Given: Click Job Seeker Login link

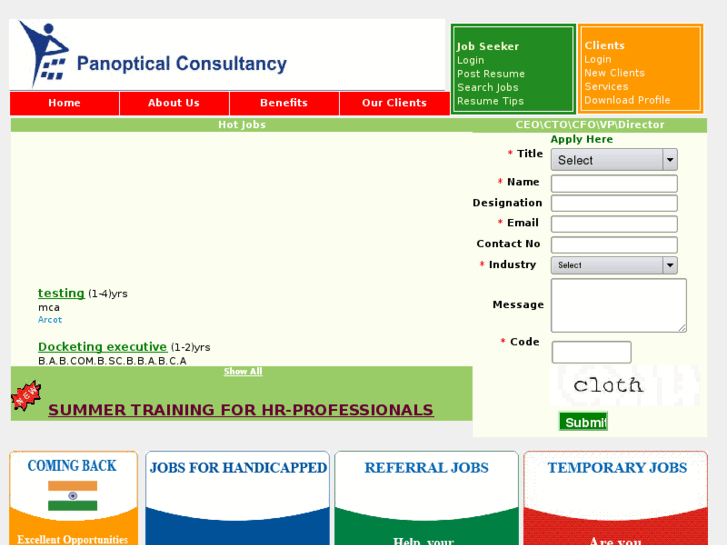Looking at the screenshot, I should point(471,60).
